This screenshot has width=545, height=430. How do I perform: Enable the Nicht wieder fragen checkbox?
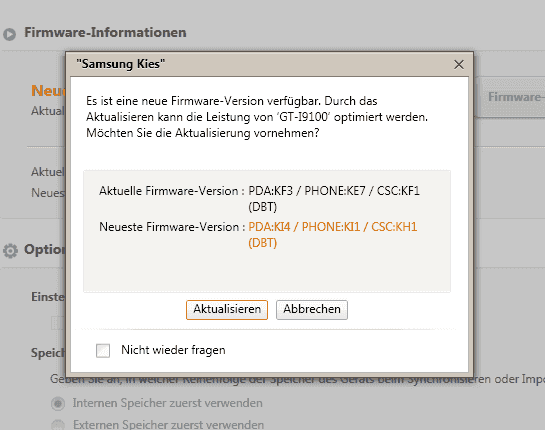(x=103, y=350)
